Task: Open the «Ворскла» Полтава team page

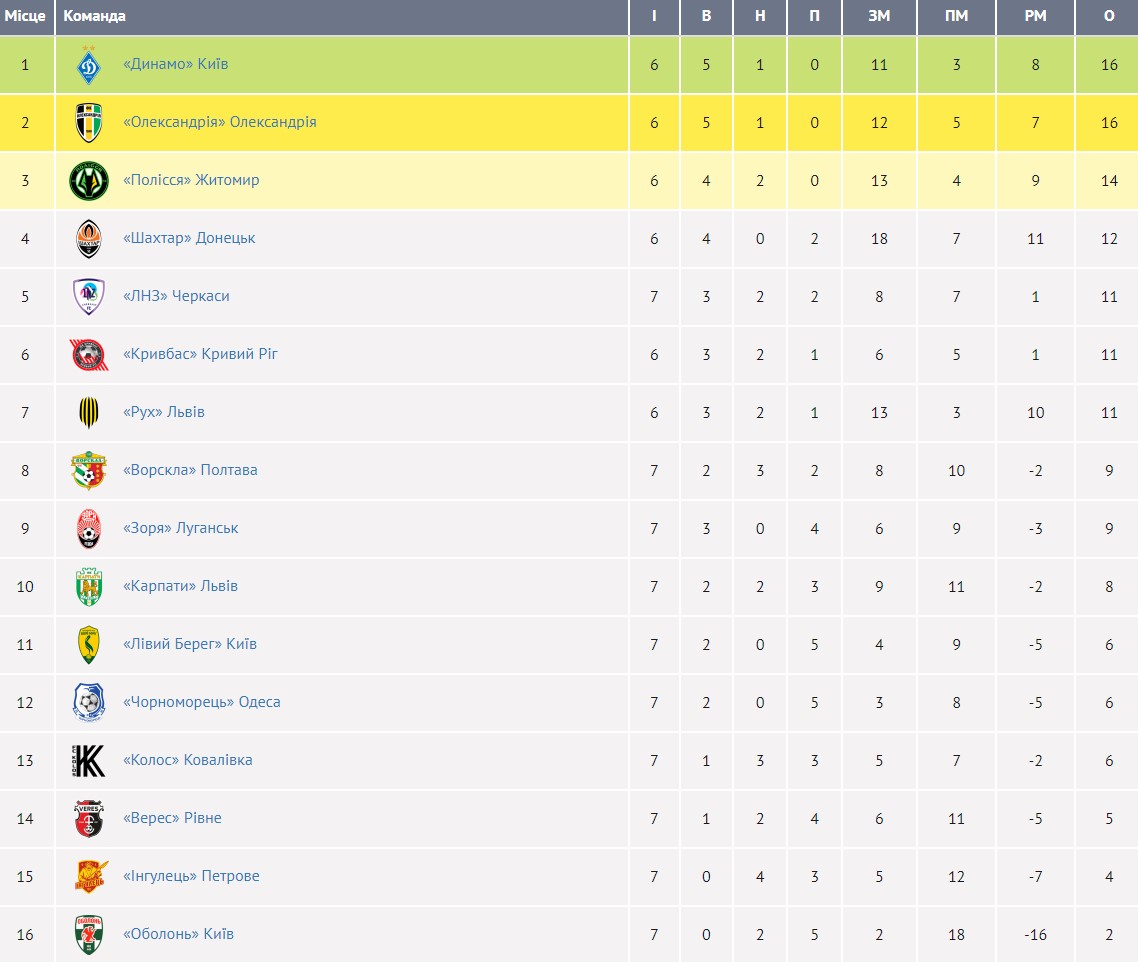Action: 190,470
